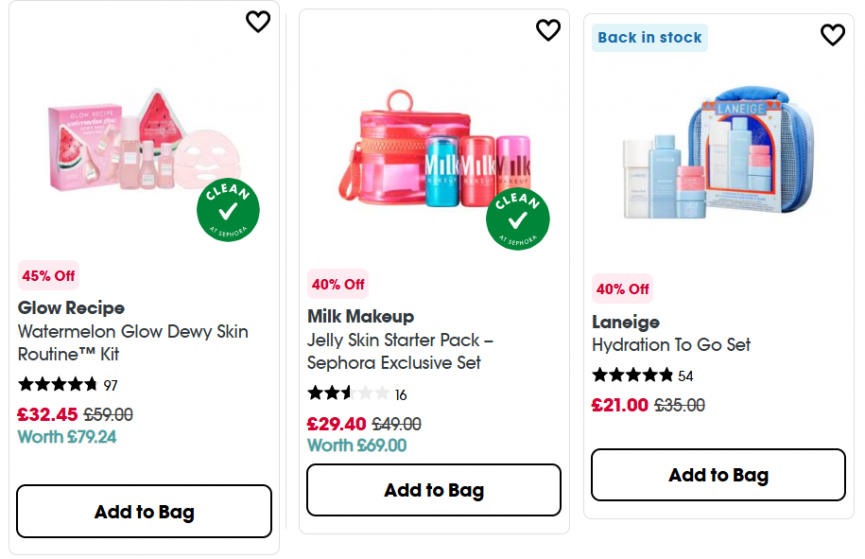This screenshot has width=865, height=559.
Task: View Laneige five-star rating reviews
Action: tap(633, 376)
